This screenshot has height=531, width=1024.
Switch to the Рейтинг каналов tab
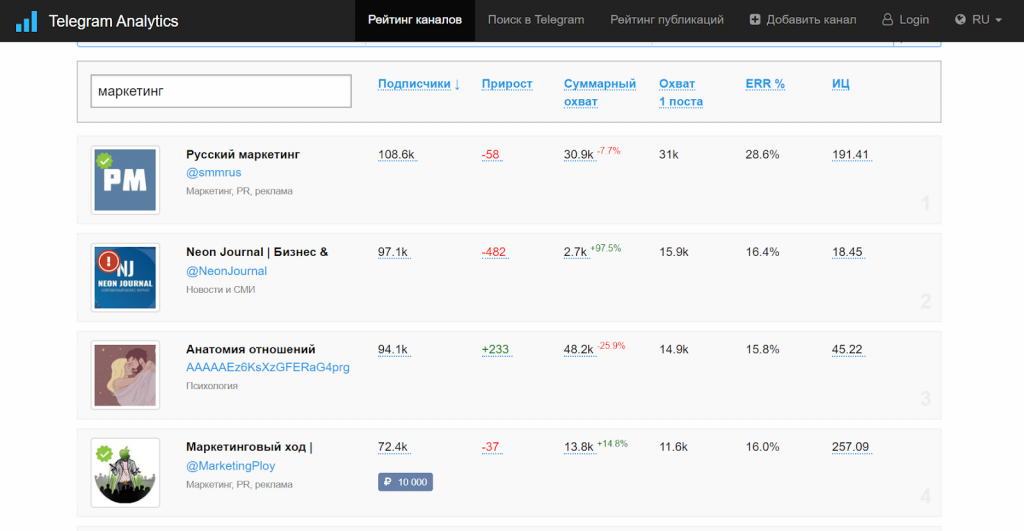pyautogui.click(x=415, y=20)
